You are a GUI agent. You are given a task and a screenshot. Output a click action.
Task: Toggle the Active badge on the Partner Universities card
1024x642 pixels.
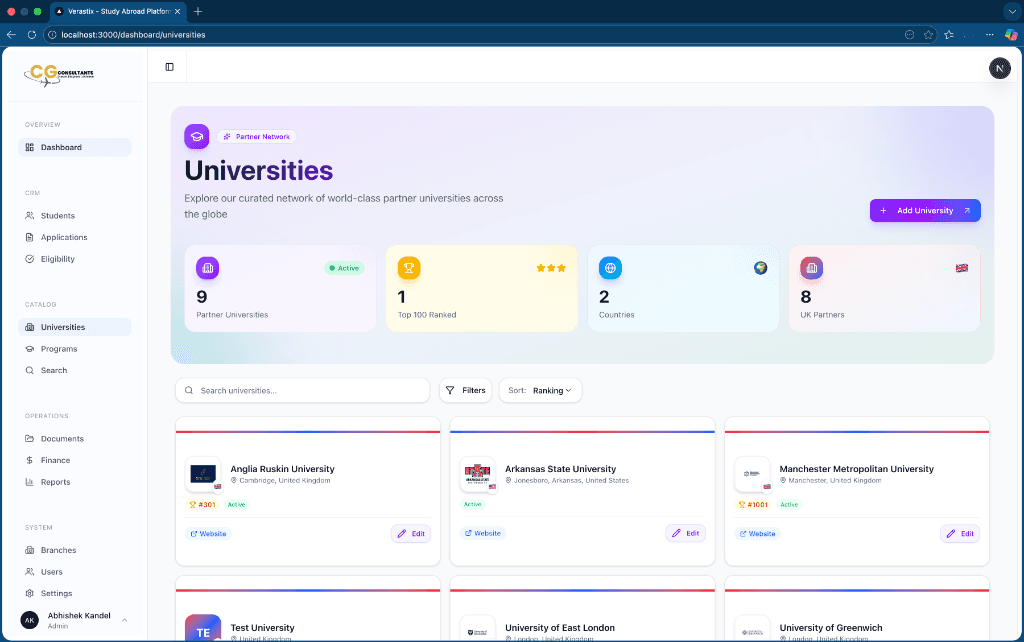click(x=344, y=268)
